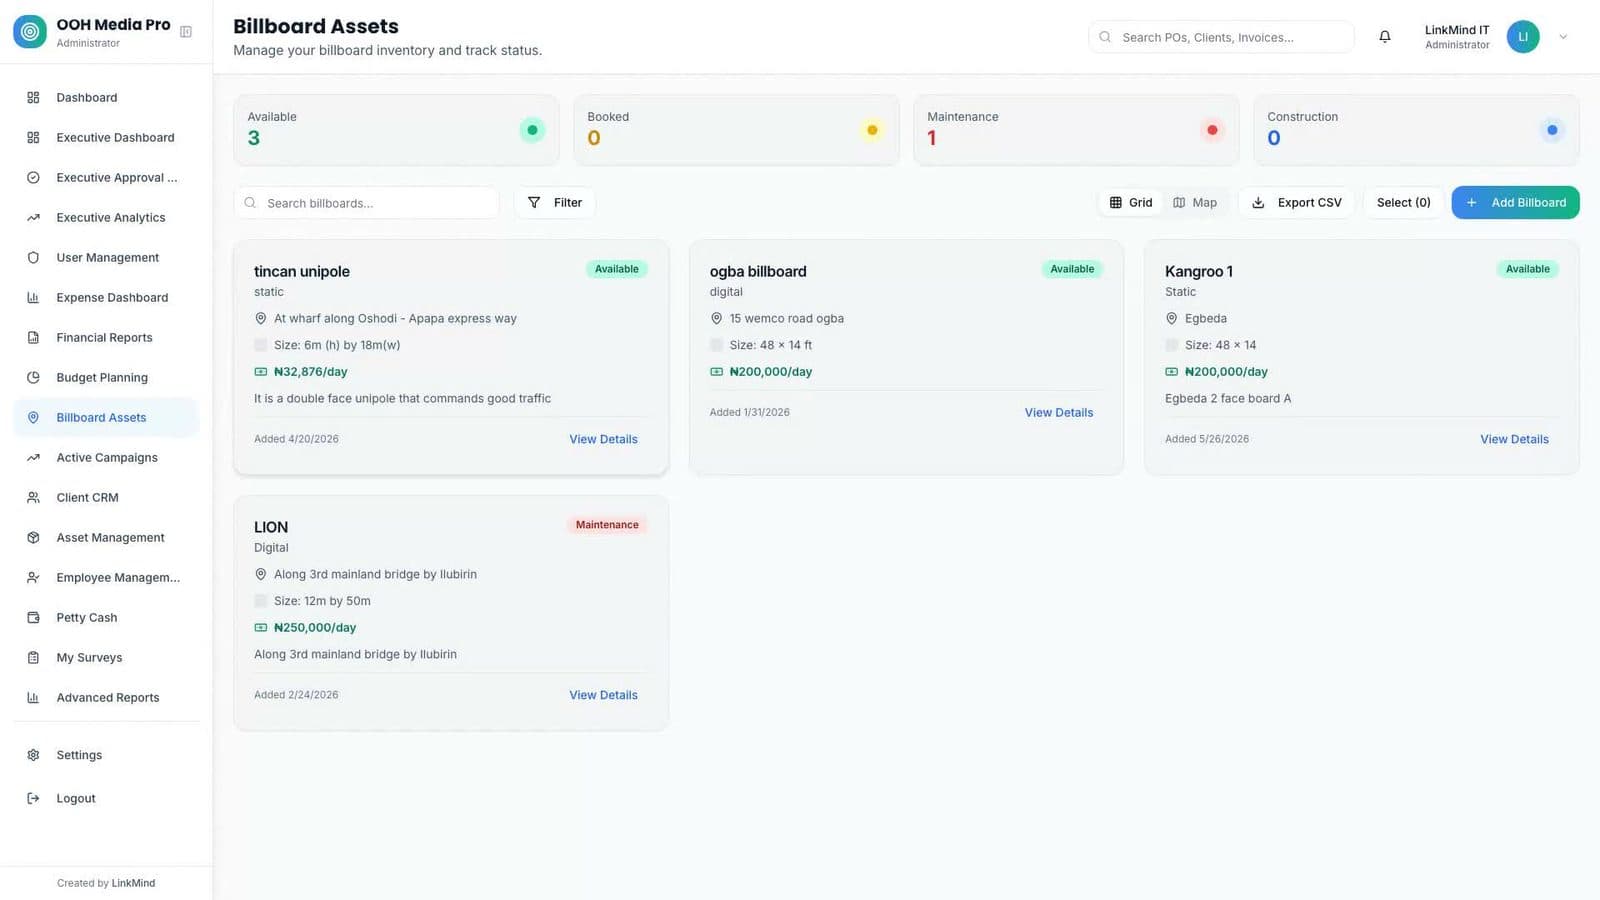View Details of ogba billboard

pos(1059,412)
